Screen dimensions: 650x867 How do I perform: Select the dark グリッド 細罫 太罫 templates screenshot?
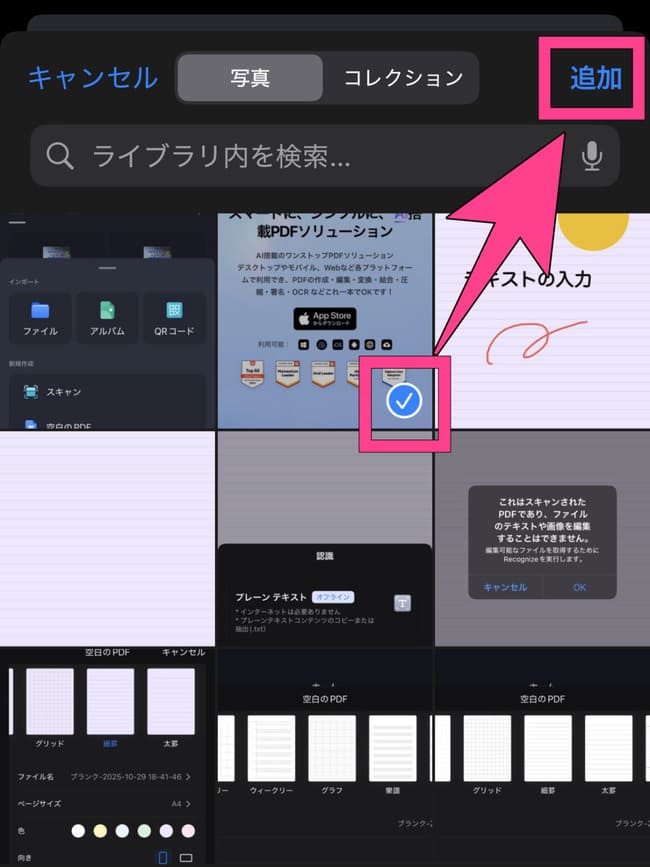pos(543,758)
